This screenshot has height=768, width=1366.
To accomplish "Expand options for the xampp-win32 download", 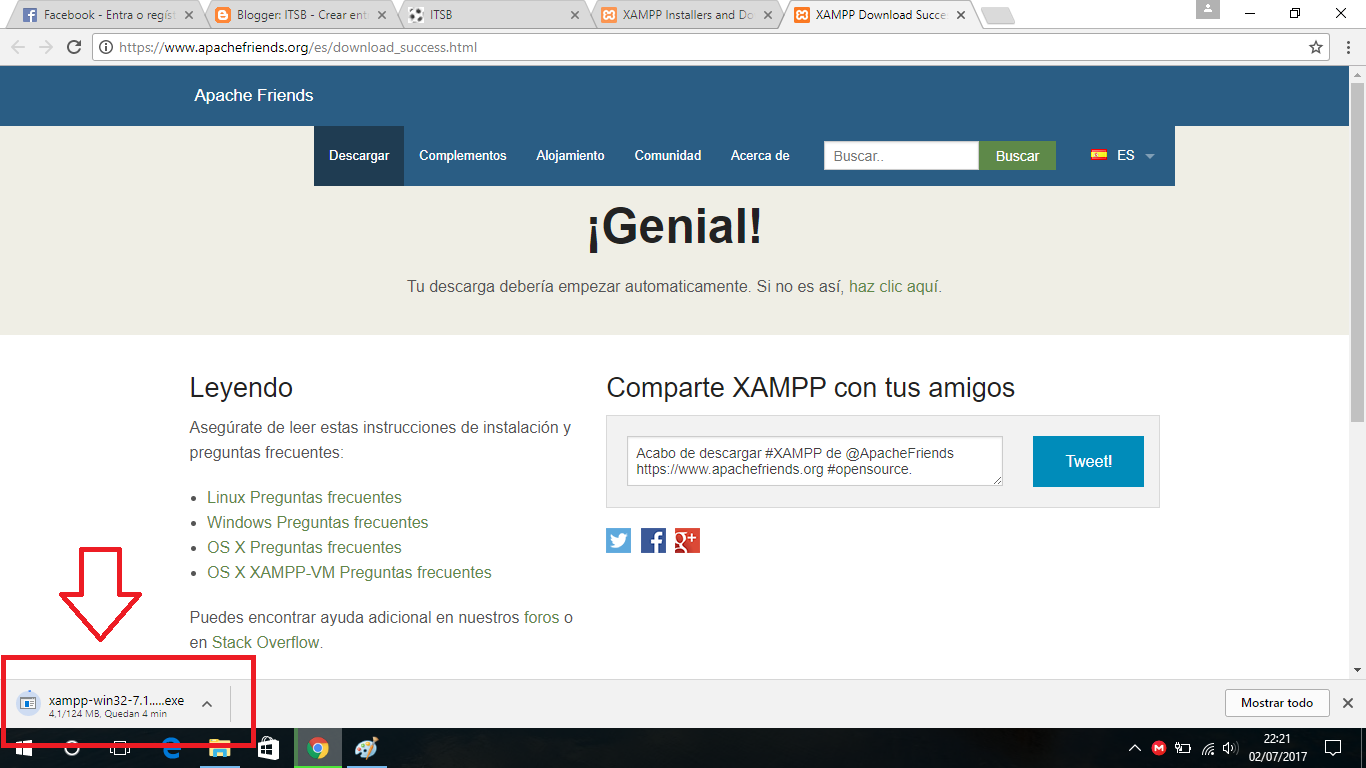I will point(207,702).
